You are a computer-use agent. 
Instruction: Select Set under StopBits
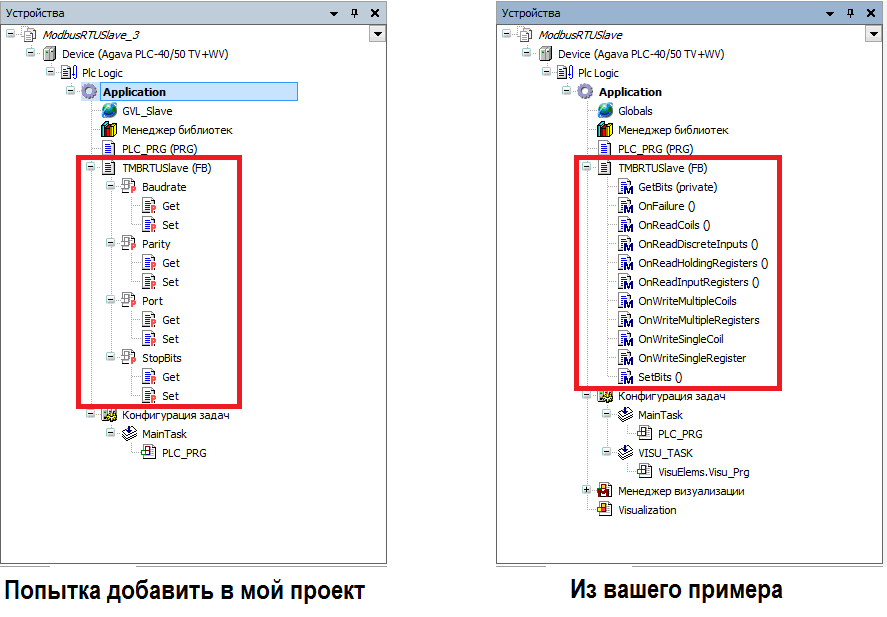point(170,396)
